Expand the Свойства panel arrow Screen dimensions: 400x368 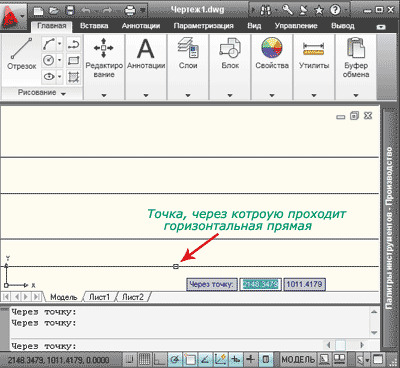[272, 95]
